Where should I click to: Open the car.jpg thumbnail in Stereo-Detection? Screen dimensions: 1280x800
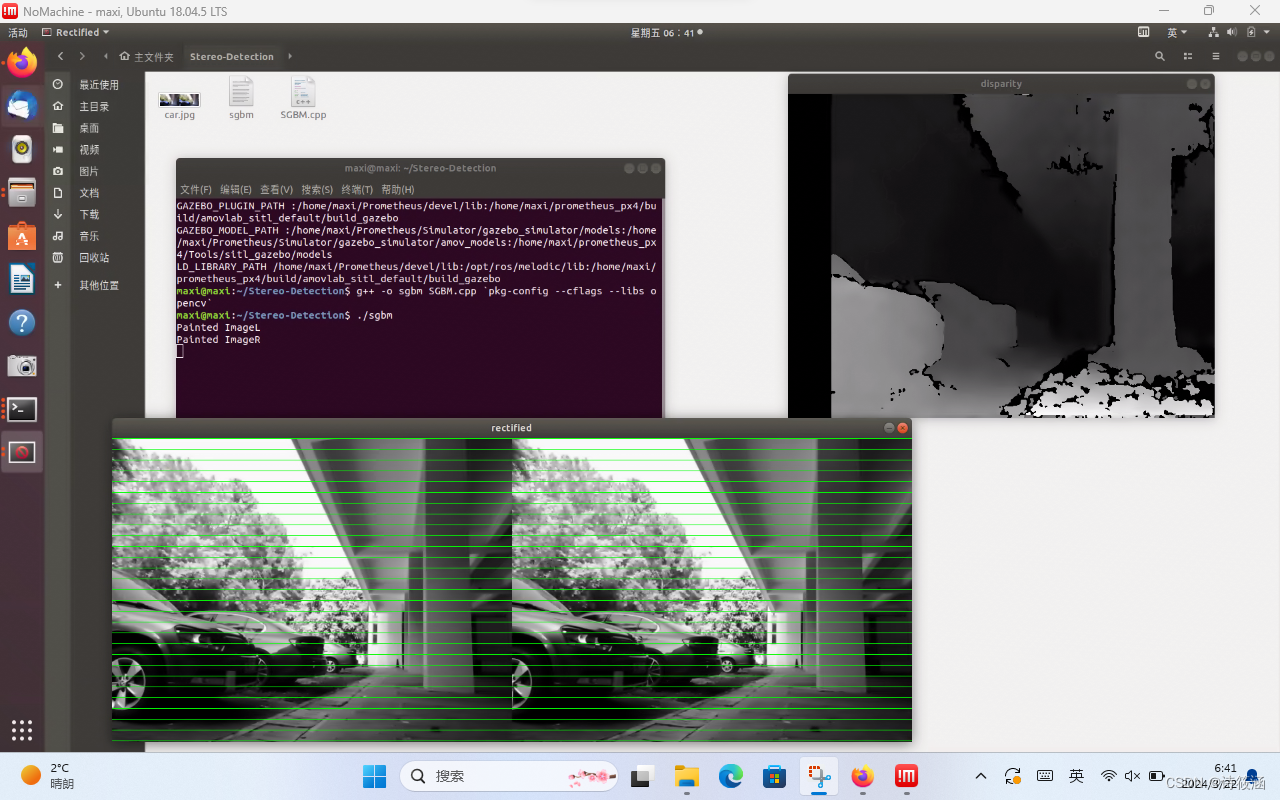pos(179,97)
